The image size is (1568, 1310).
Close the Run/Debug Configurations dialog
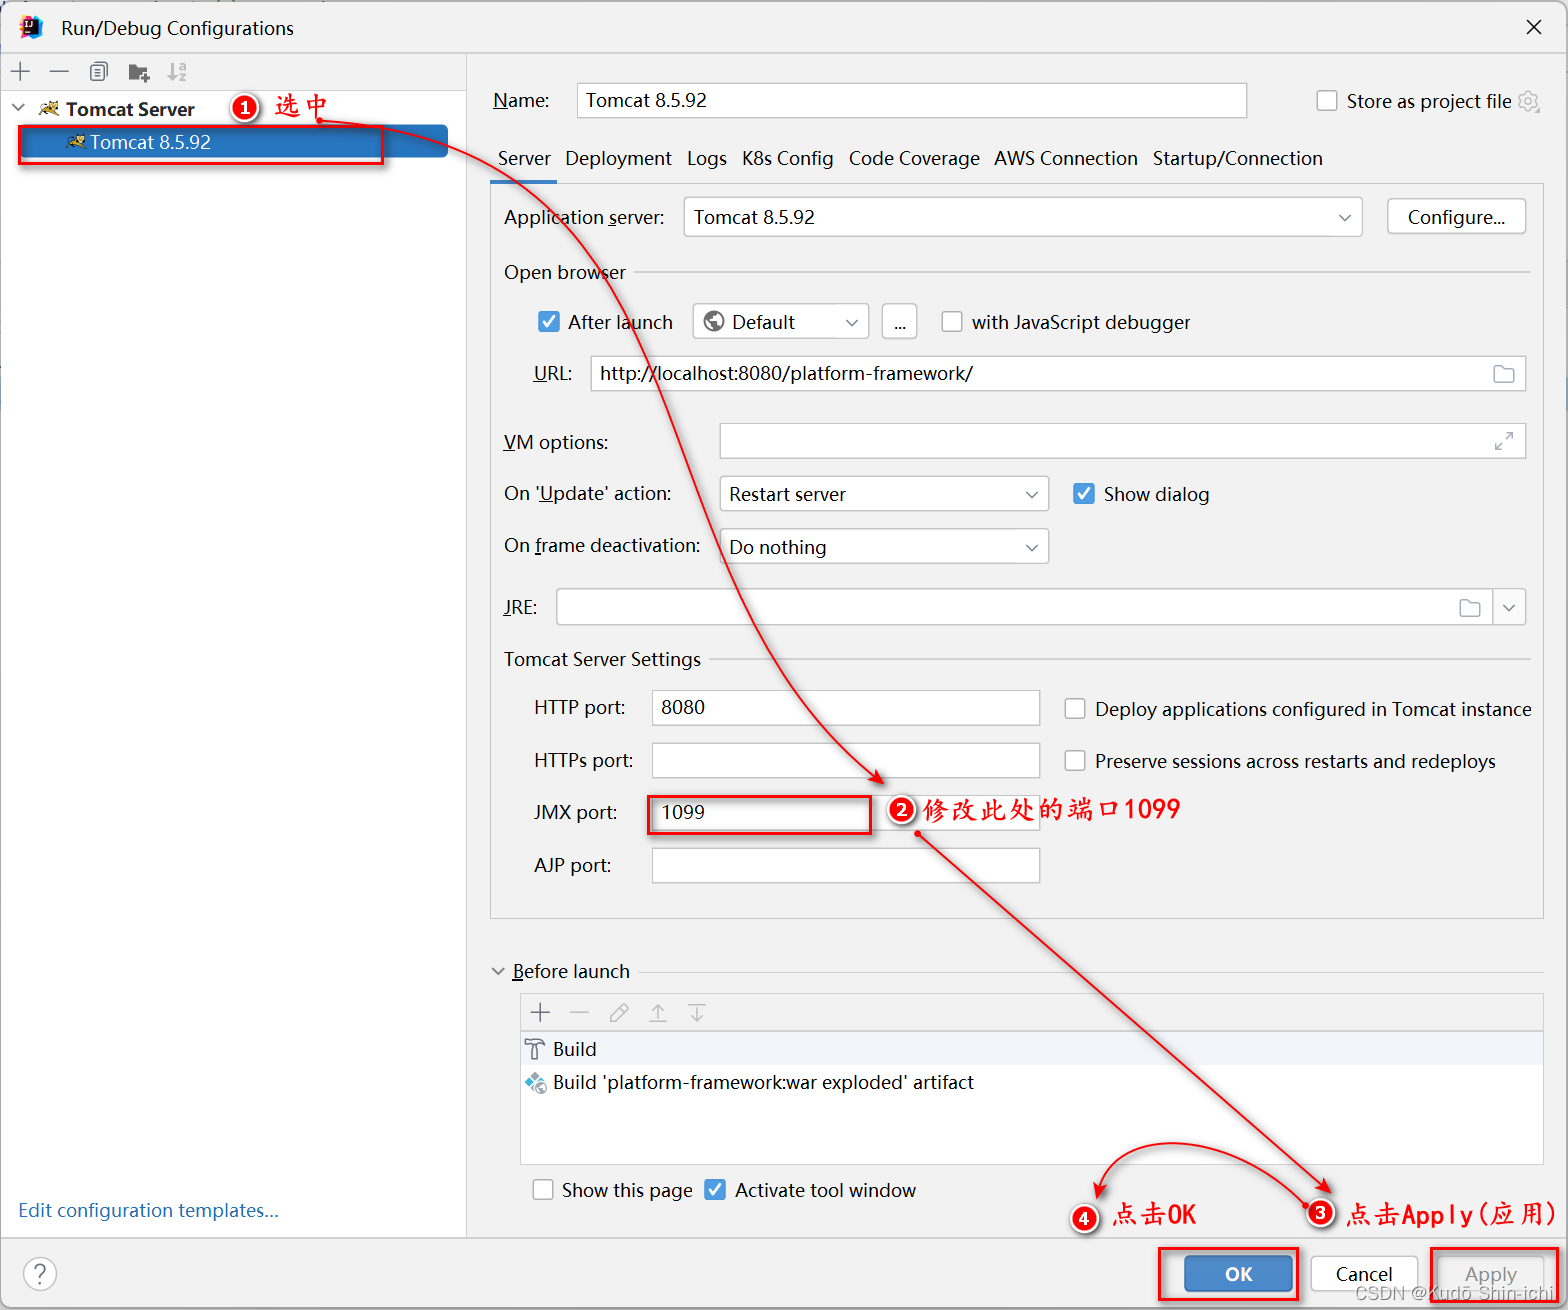pos(1534,27)
